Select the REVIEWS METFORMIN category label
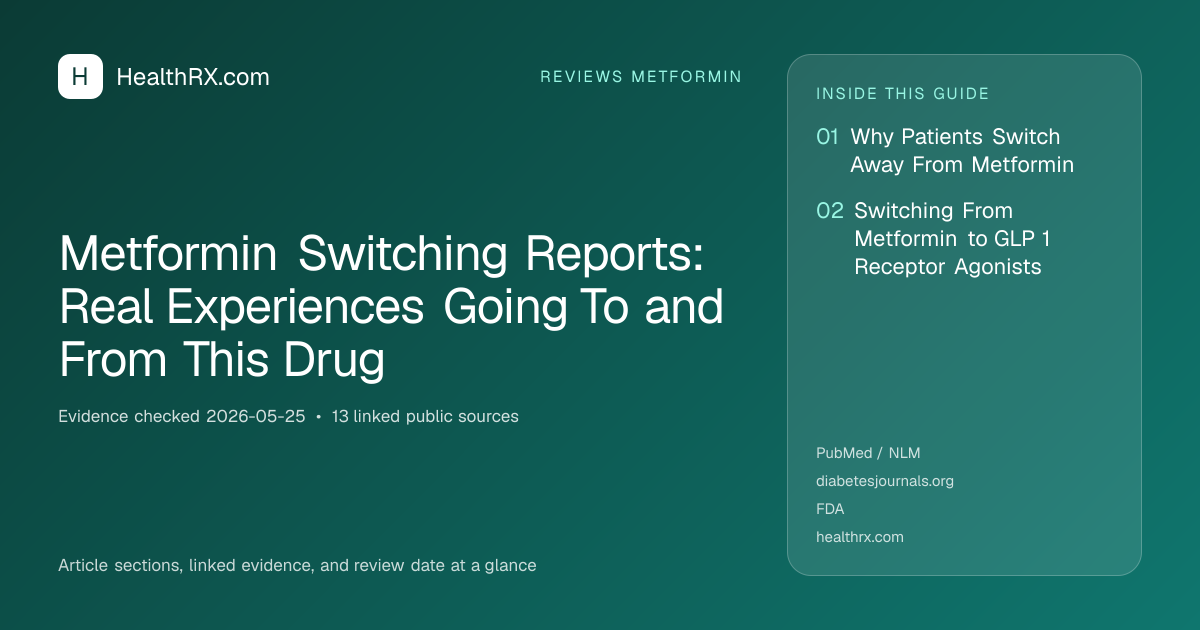 click(x=641, y=77)
